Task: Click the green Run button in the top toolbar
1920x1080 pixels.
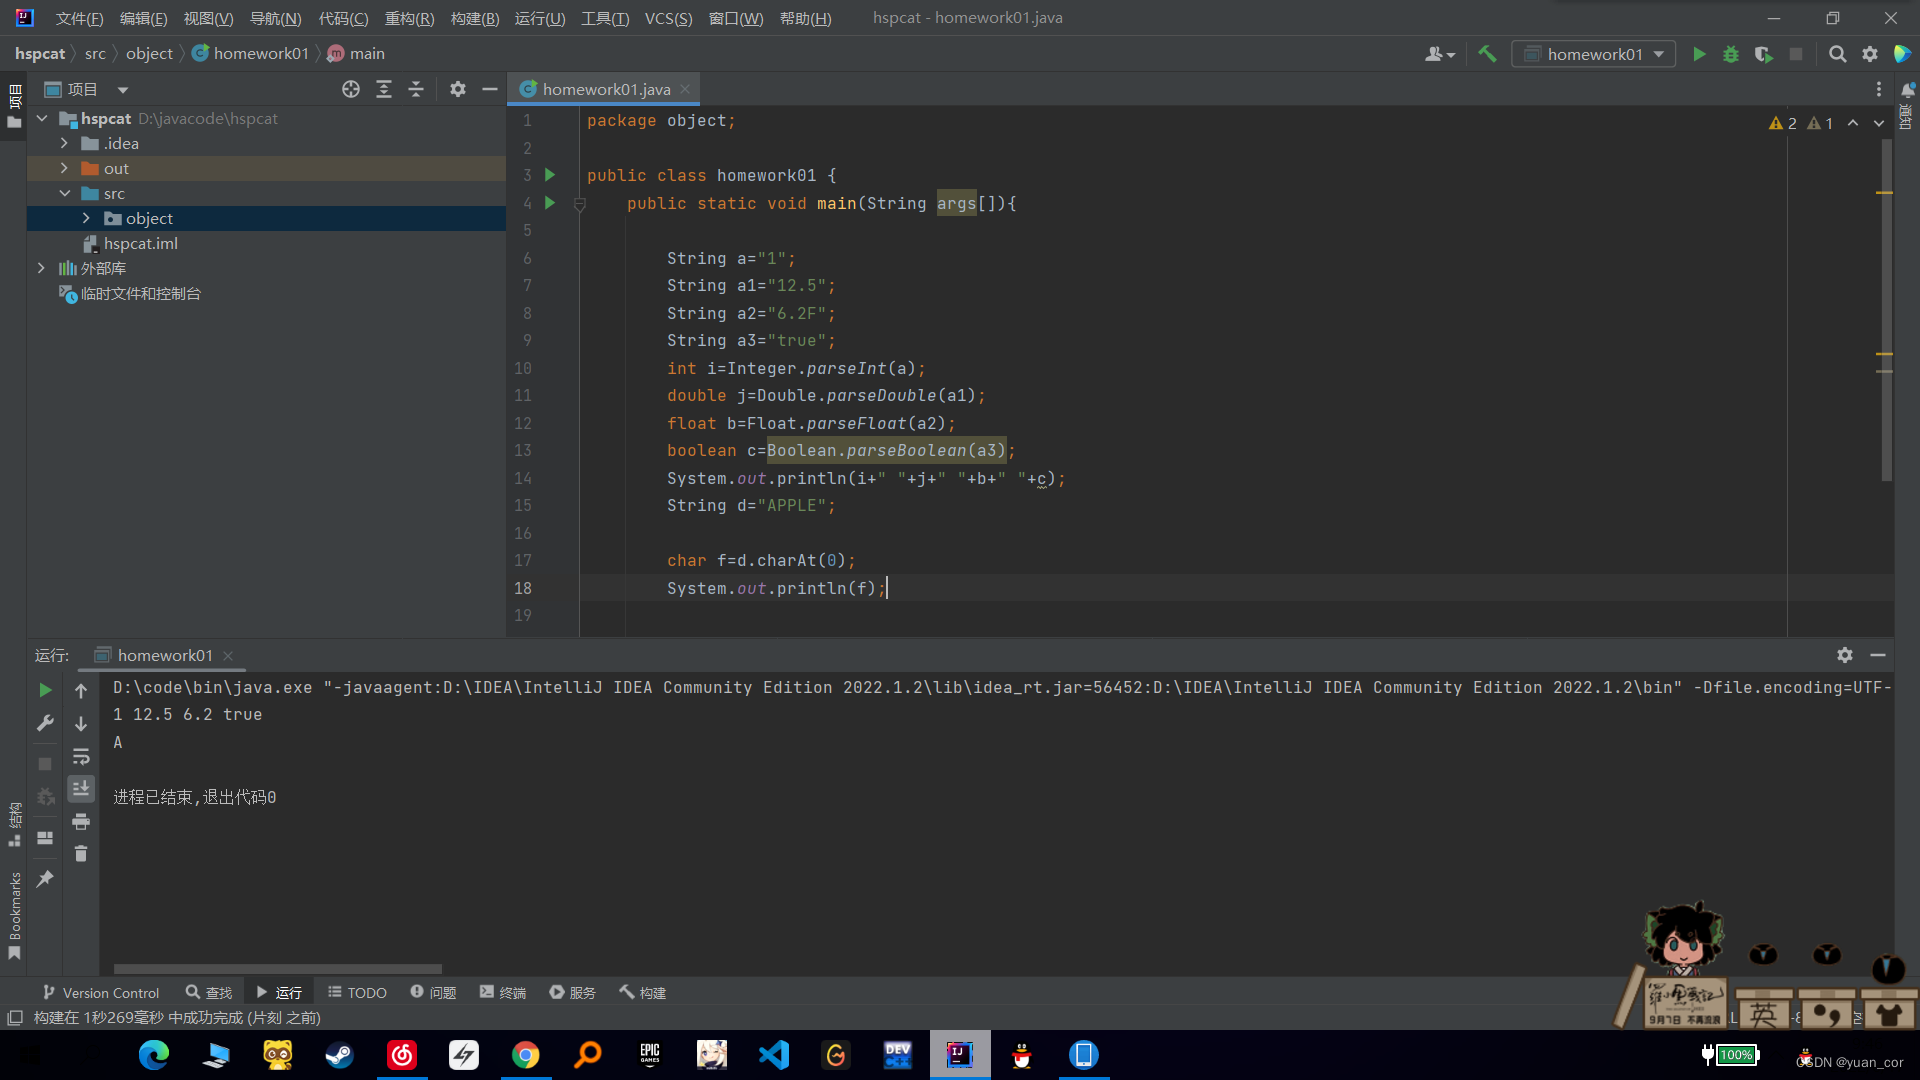Action: [1699, 55]
